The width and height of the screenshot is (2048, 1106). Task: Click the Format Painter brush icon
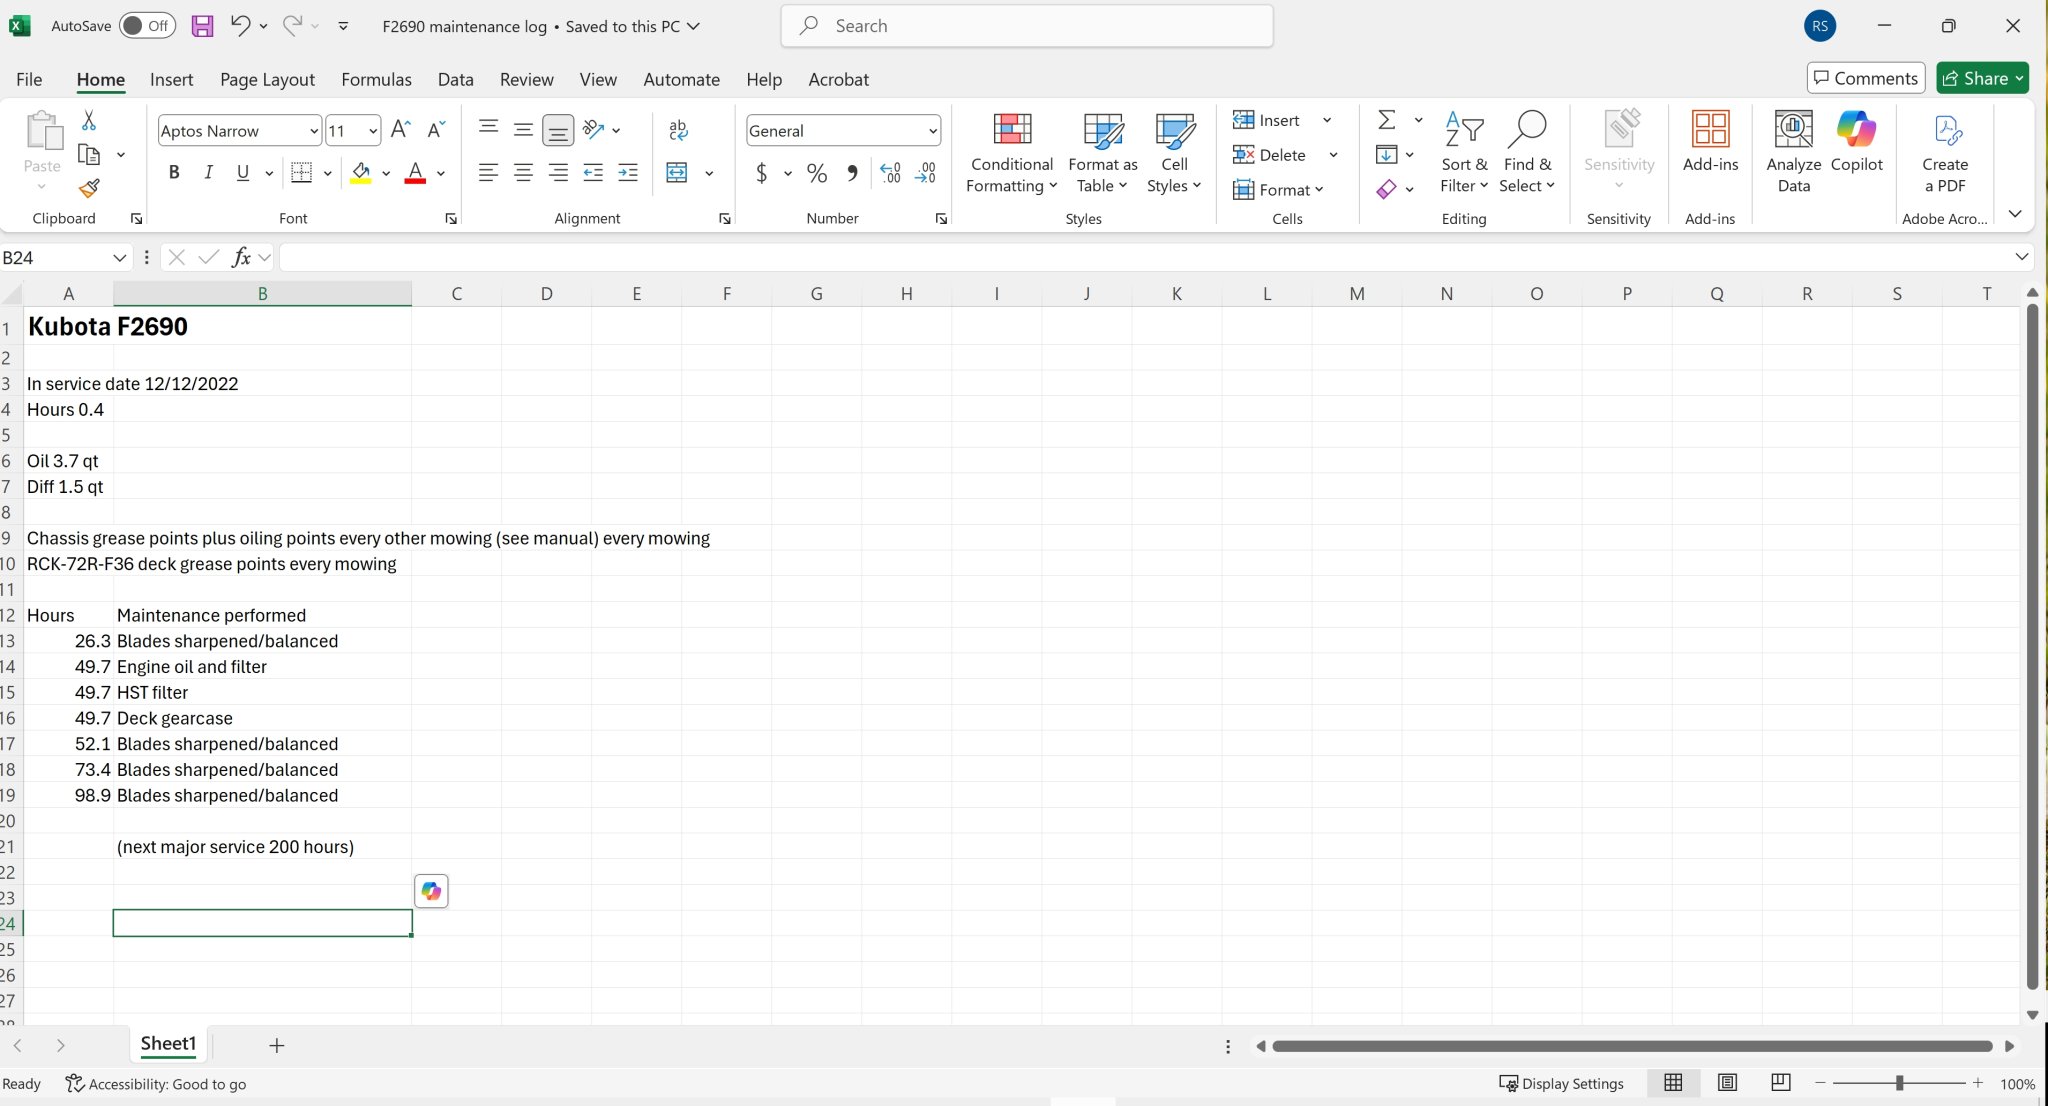click(x=89, y=188)
